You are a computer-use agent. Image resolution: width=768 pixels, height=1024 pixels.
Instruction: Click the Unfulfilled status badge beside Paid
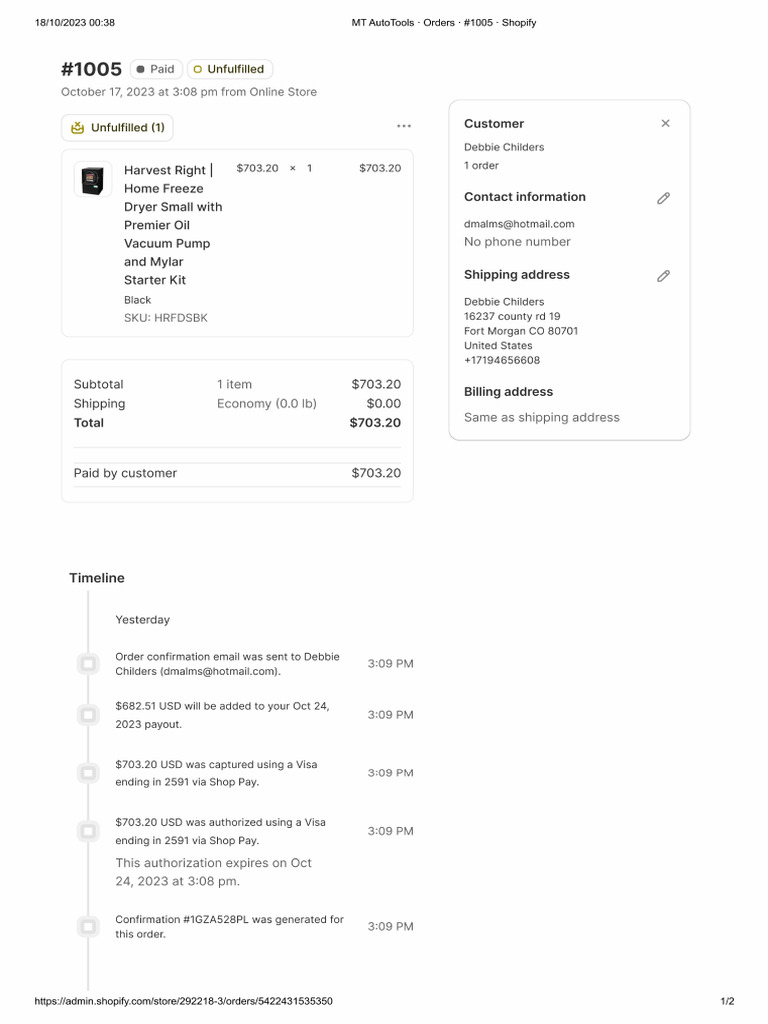(x=229, y=69)
